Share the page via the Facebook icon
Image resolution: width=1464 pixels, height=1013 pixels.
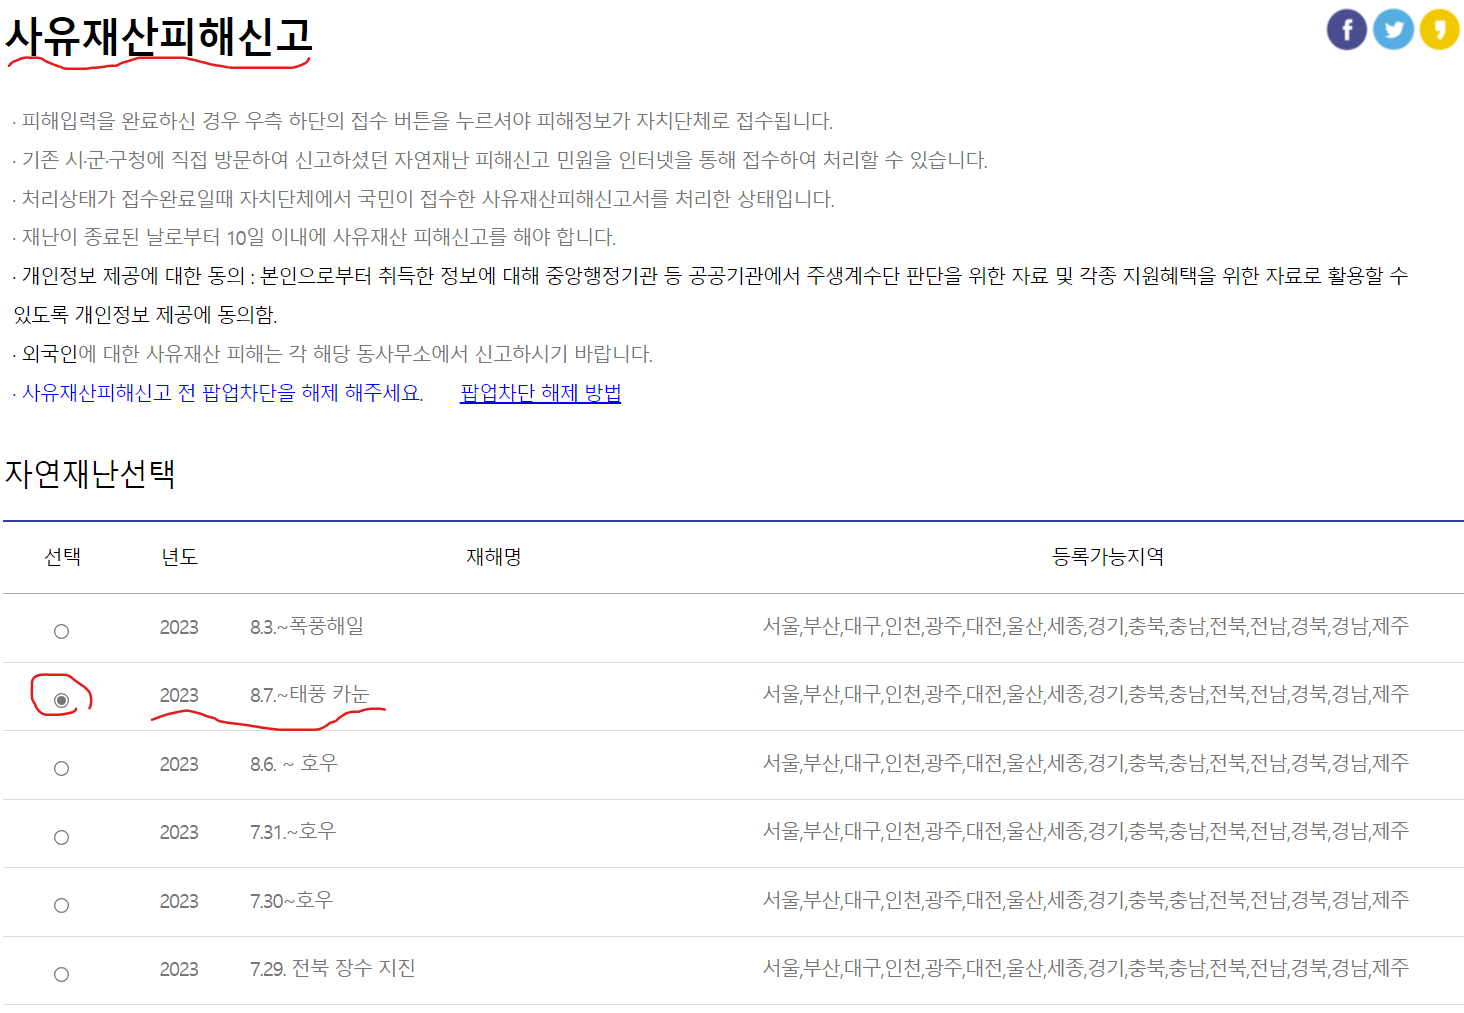click(x=1347, y=28)
